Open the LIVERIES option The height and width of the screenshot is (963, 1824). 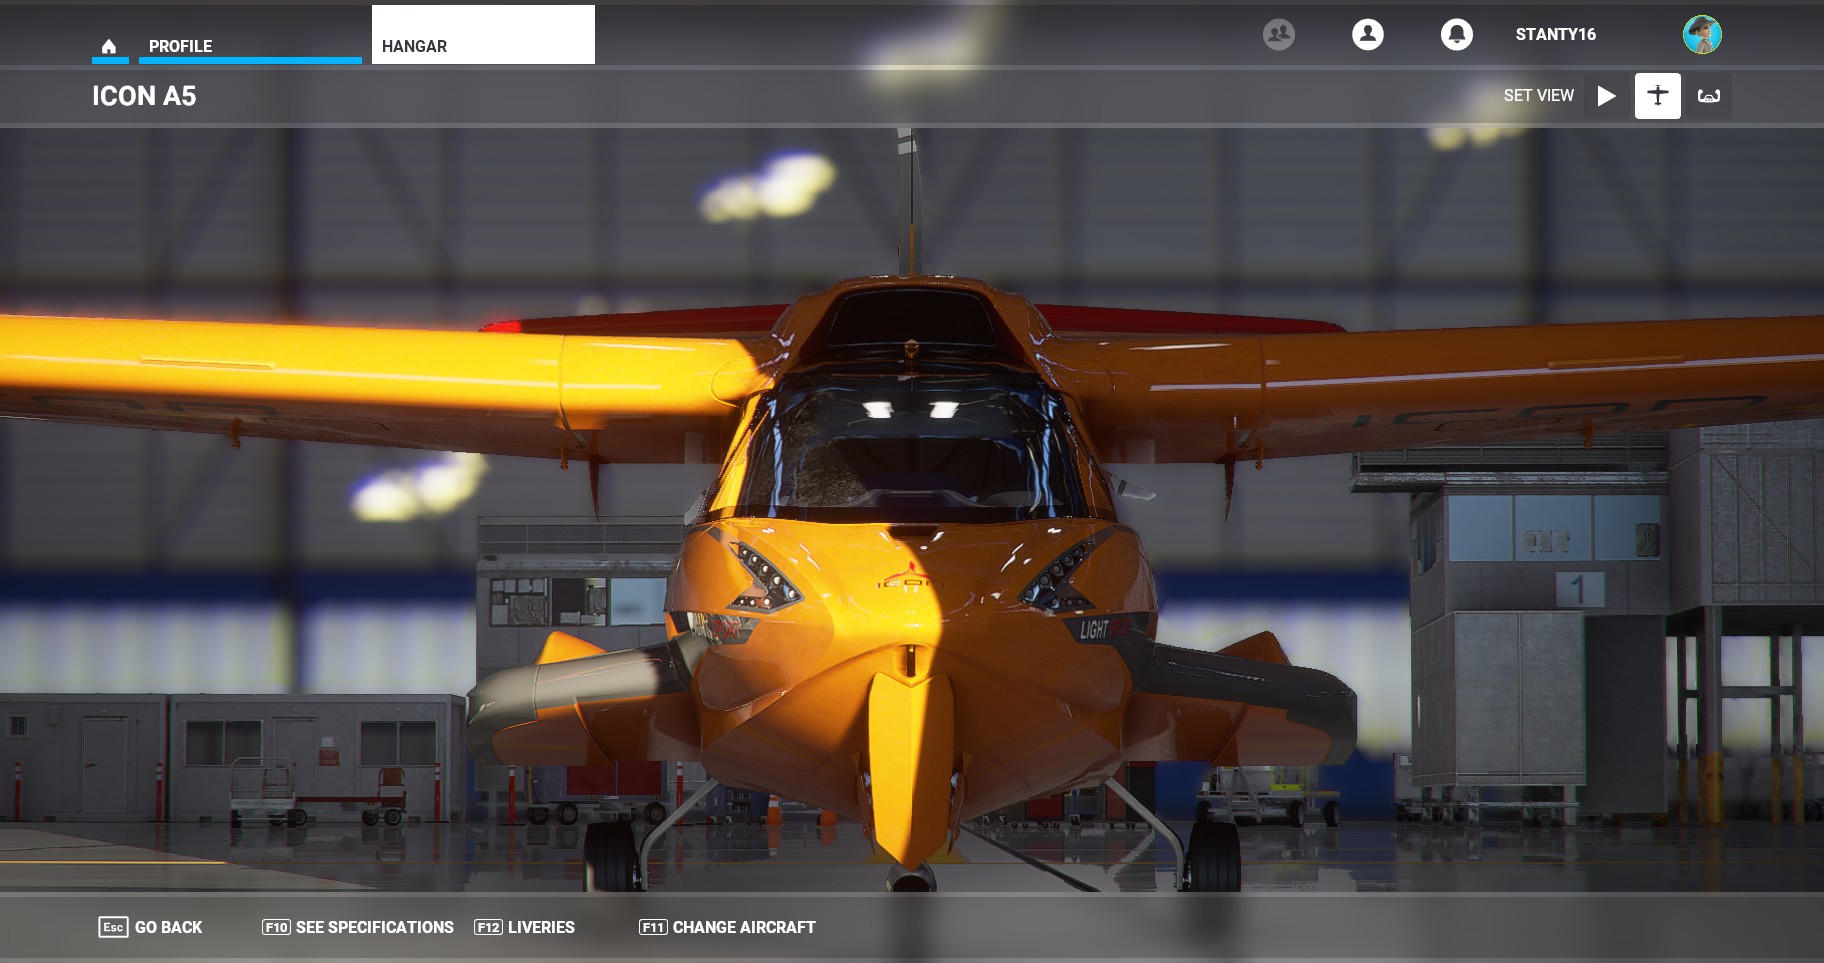pos(540,927)
